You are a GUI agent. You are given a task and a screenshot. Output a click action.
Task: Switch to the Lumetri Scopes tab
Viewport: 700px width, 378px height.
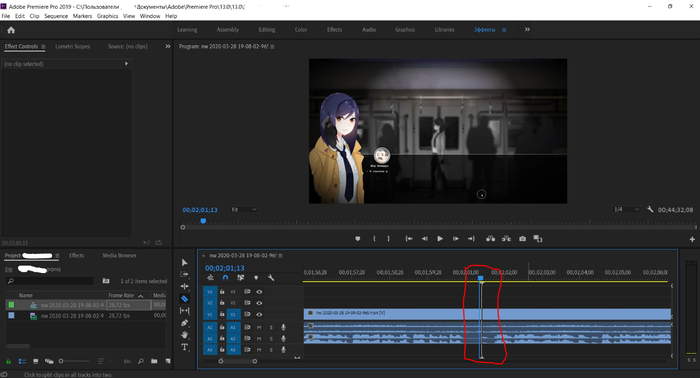[72, 46]
